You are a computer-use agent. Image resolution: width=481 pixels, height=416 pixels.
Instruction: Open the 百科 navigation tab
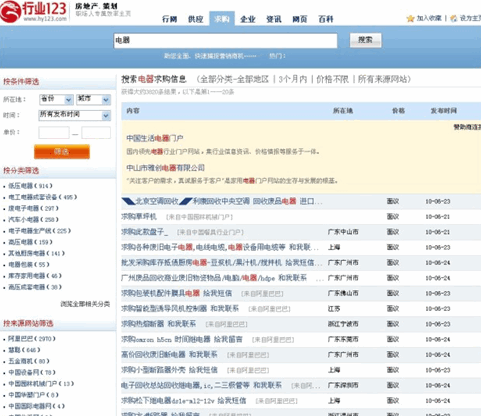326,19
